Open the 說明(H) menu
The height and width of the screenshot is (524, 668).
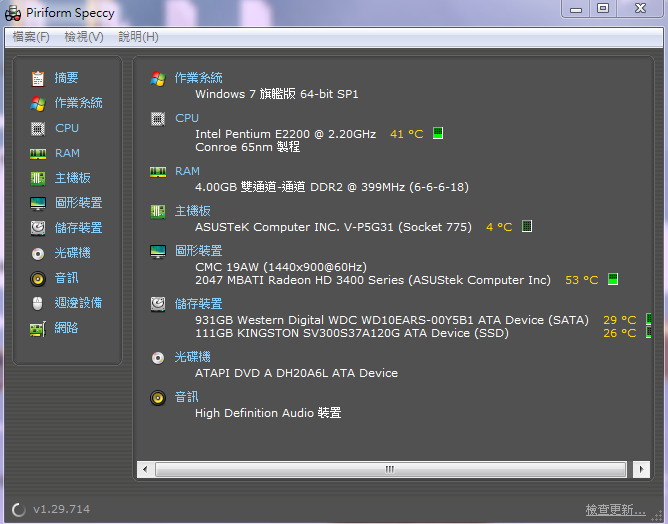pos(138,37)
